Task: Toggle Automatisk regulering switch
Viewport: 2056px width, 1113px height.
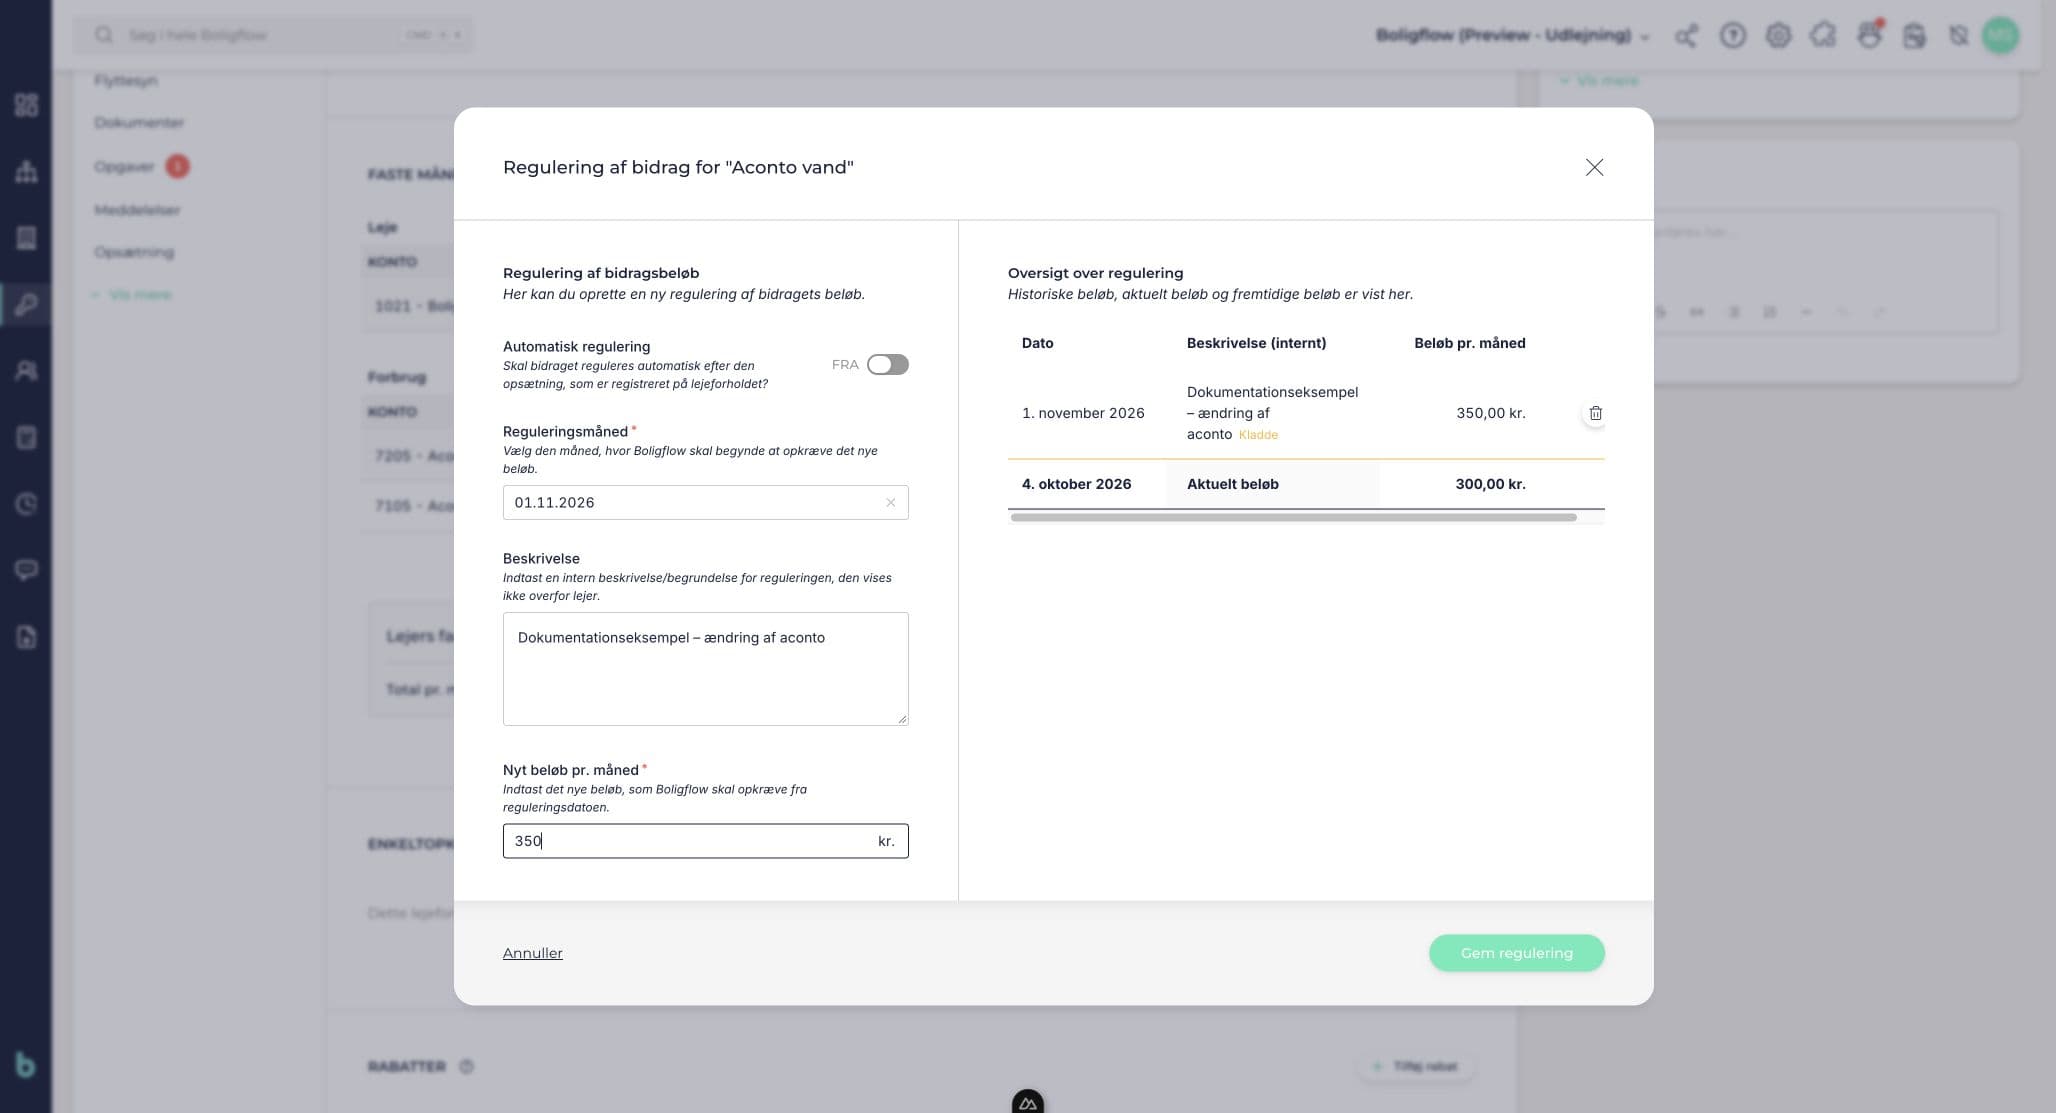Action: (x=887, y=365)
